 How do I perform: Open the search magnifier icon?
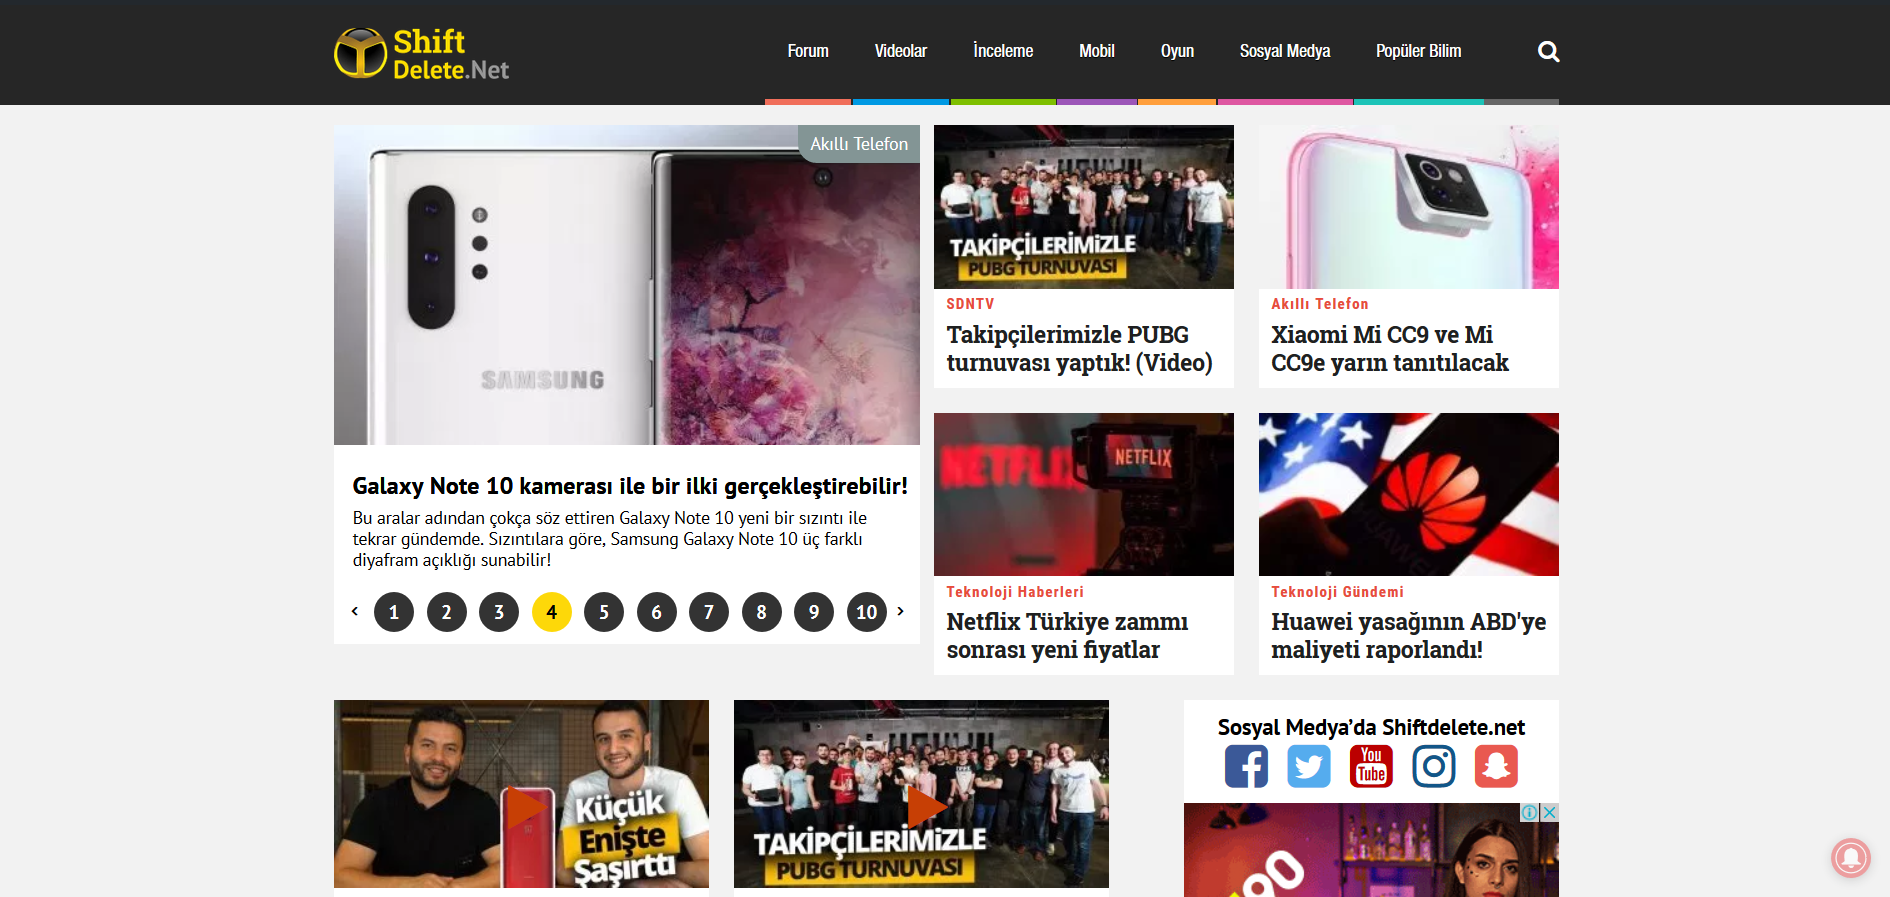[x=1548, y=52]
